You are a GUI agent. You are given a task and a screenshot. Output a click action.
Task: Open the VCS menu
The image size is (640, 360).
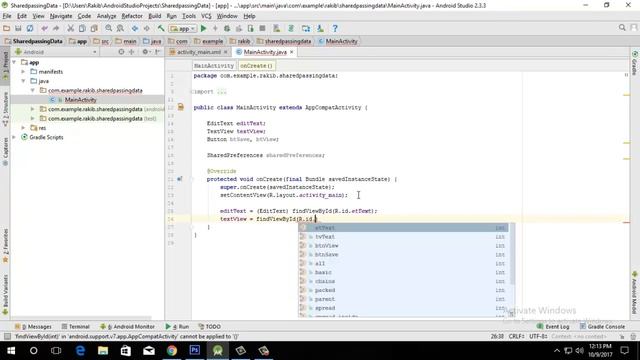click(206, 16)
